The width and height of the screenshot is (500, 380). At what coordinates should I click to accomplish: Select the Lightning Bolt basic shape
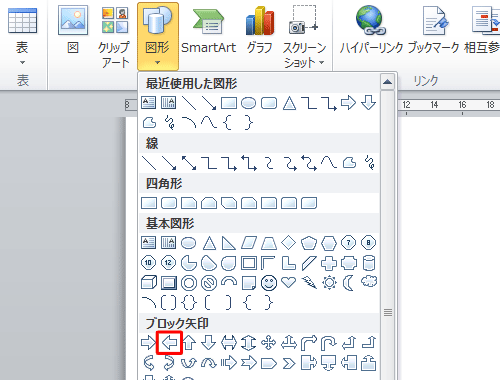point(309,283)
